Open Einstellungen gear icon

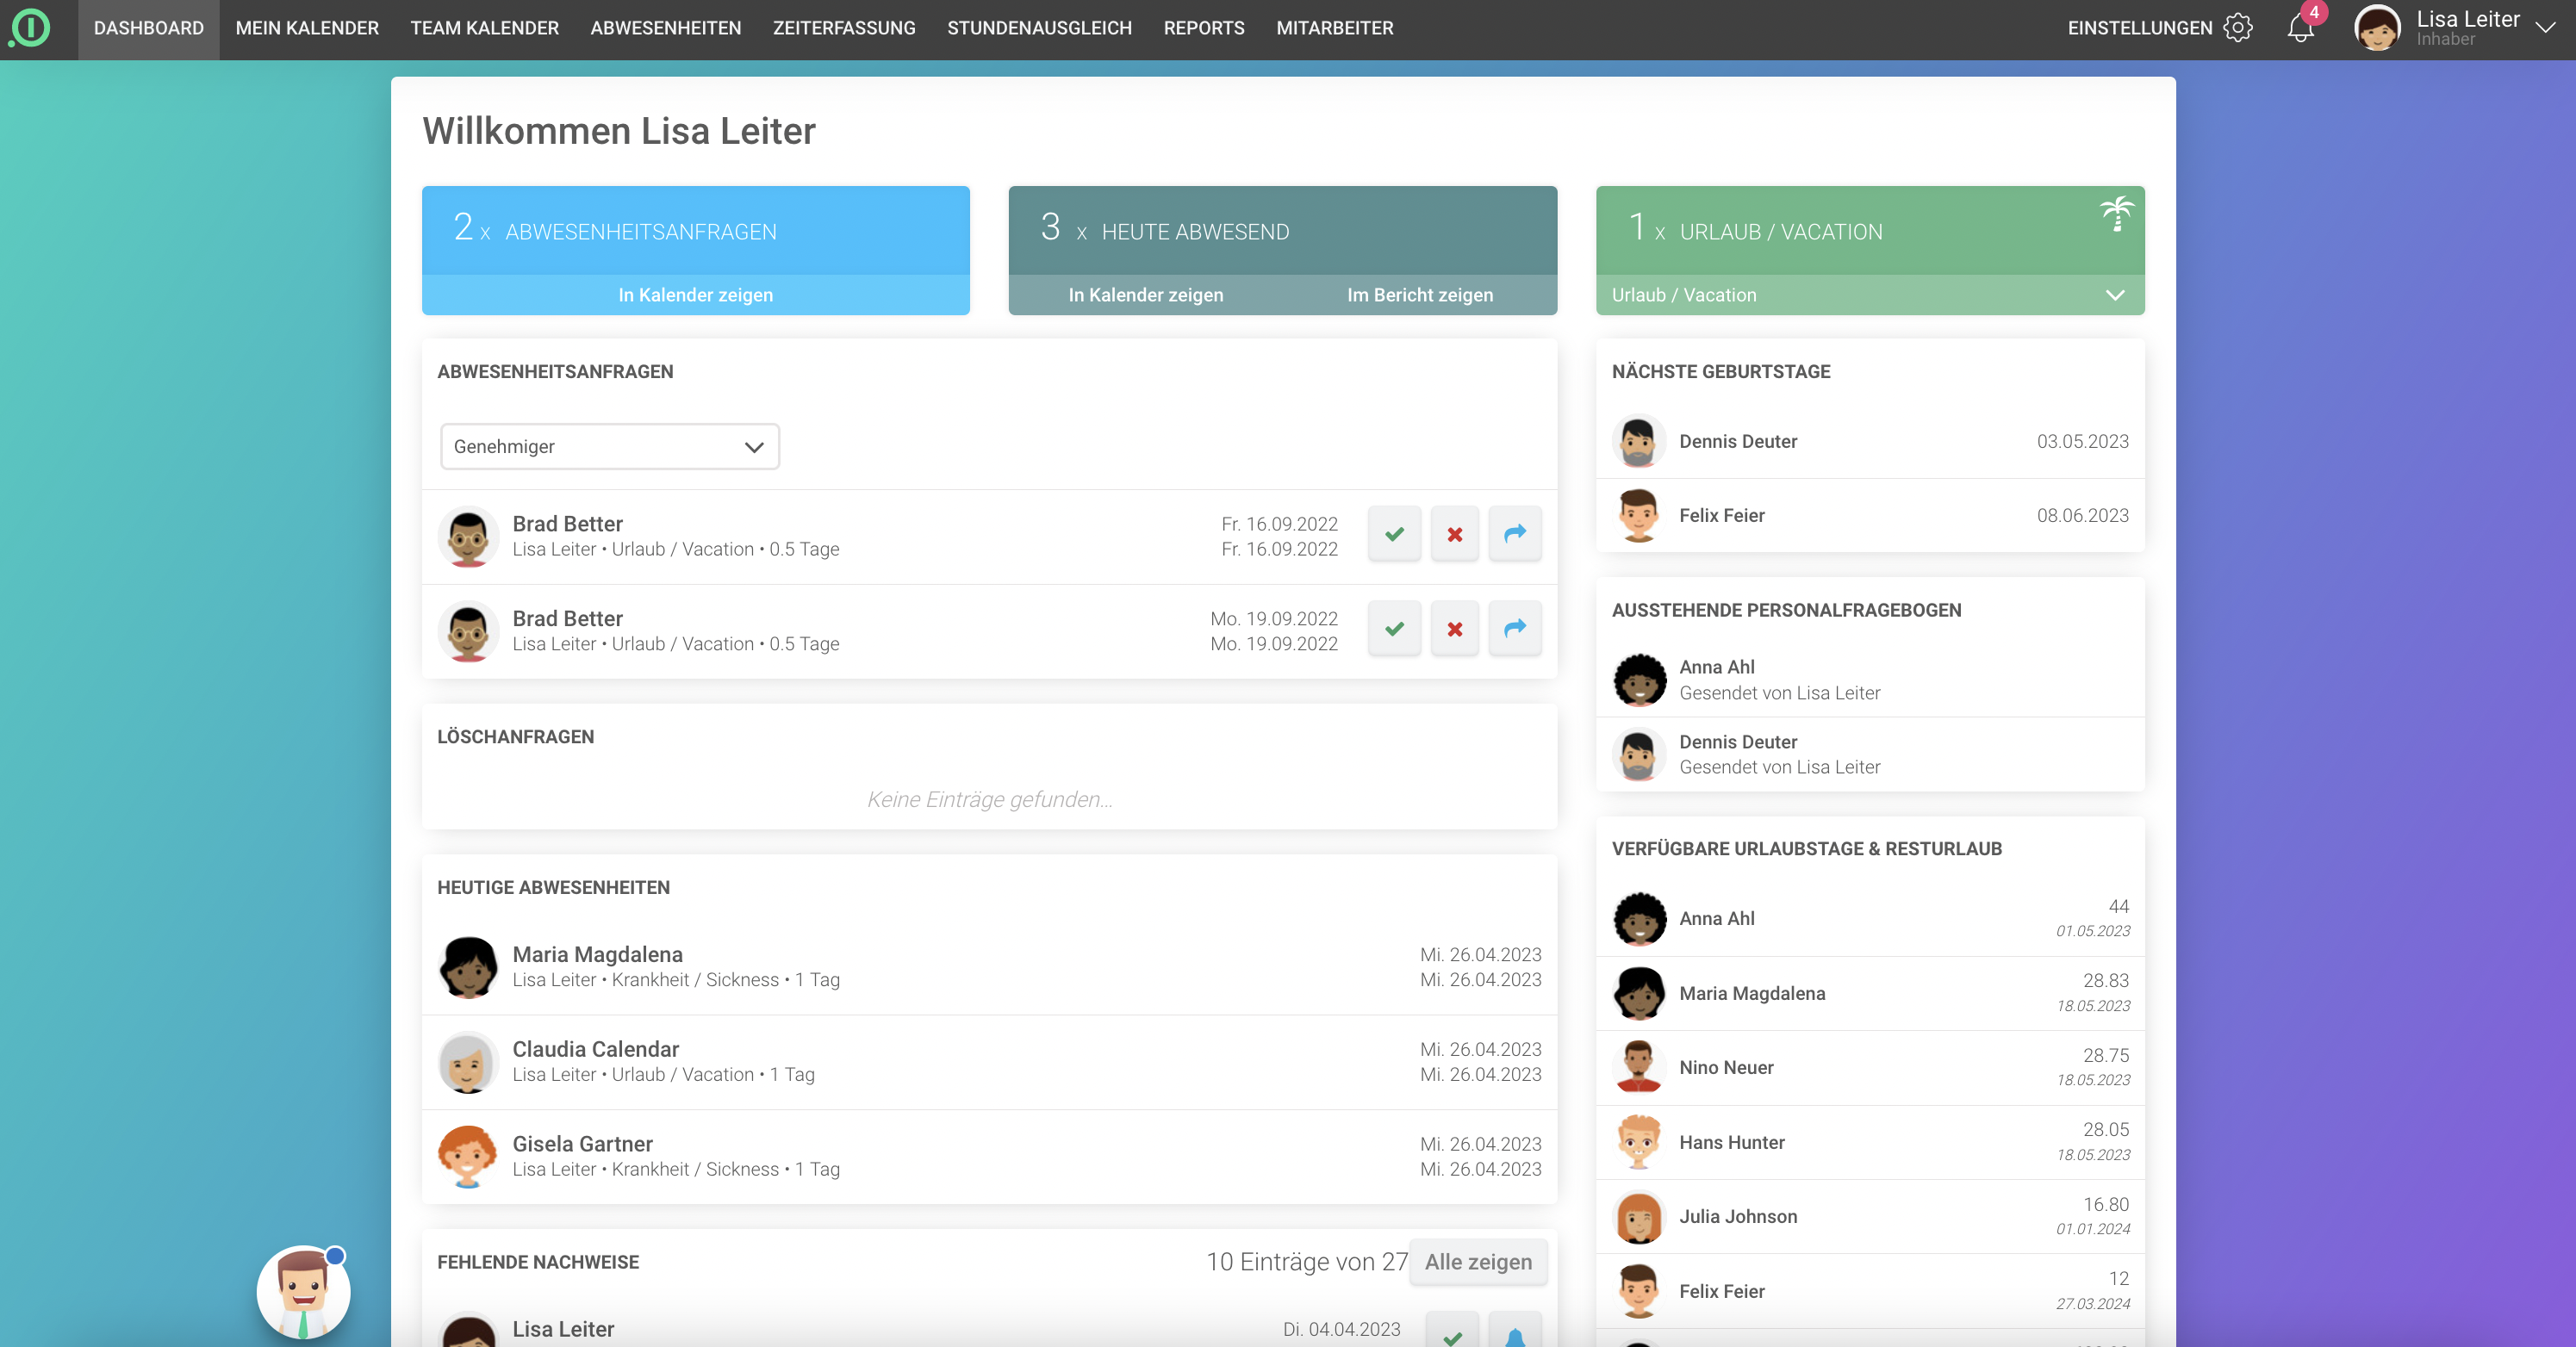point(2238,28)
